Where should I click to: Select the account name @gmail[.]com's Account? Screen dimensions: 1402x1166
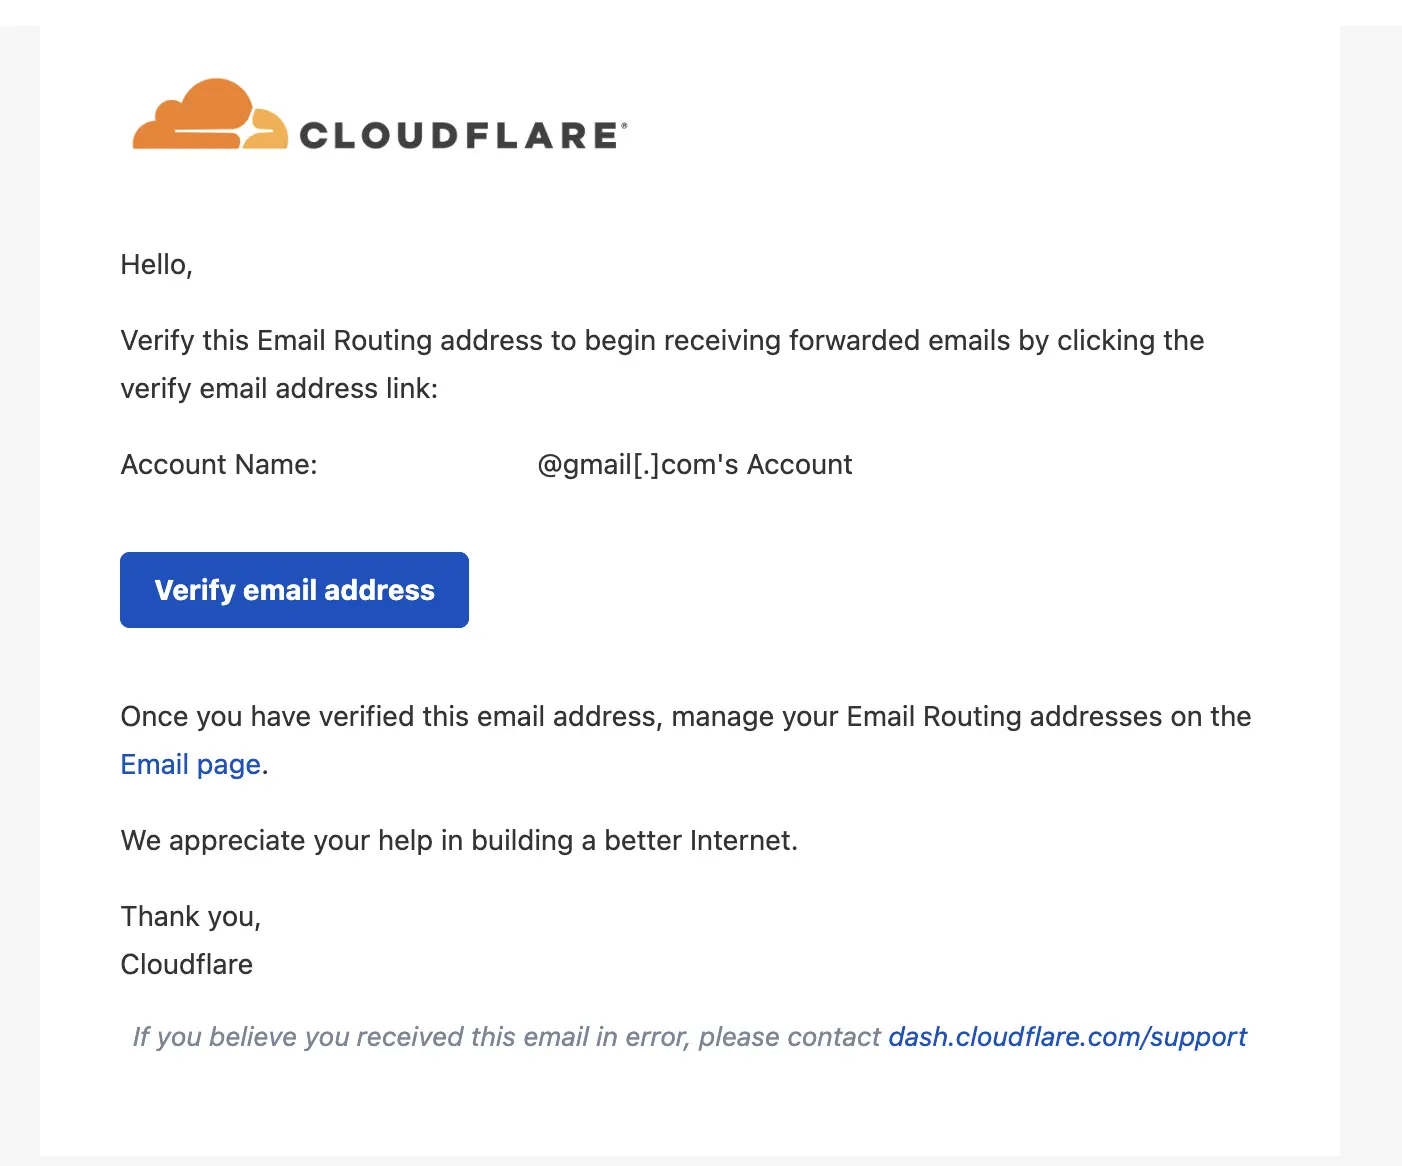click(x=695, y=464)
